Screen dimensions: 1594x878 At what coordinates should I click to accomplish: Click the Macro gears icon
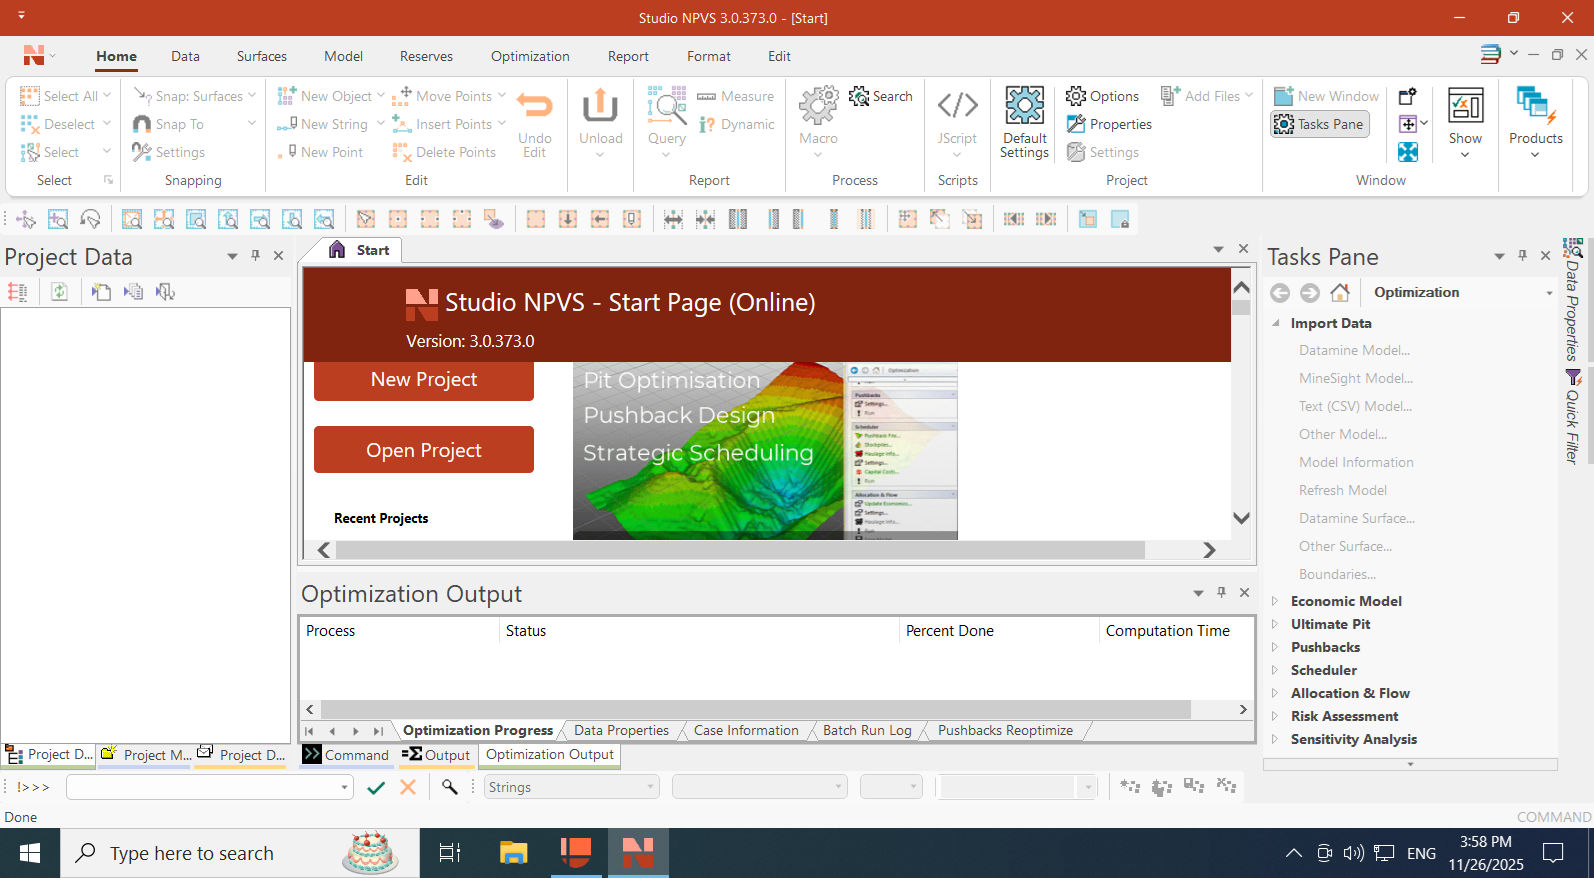pyautogui.click(x=818, y=106)
